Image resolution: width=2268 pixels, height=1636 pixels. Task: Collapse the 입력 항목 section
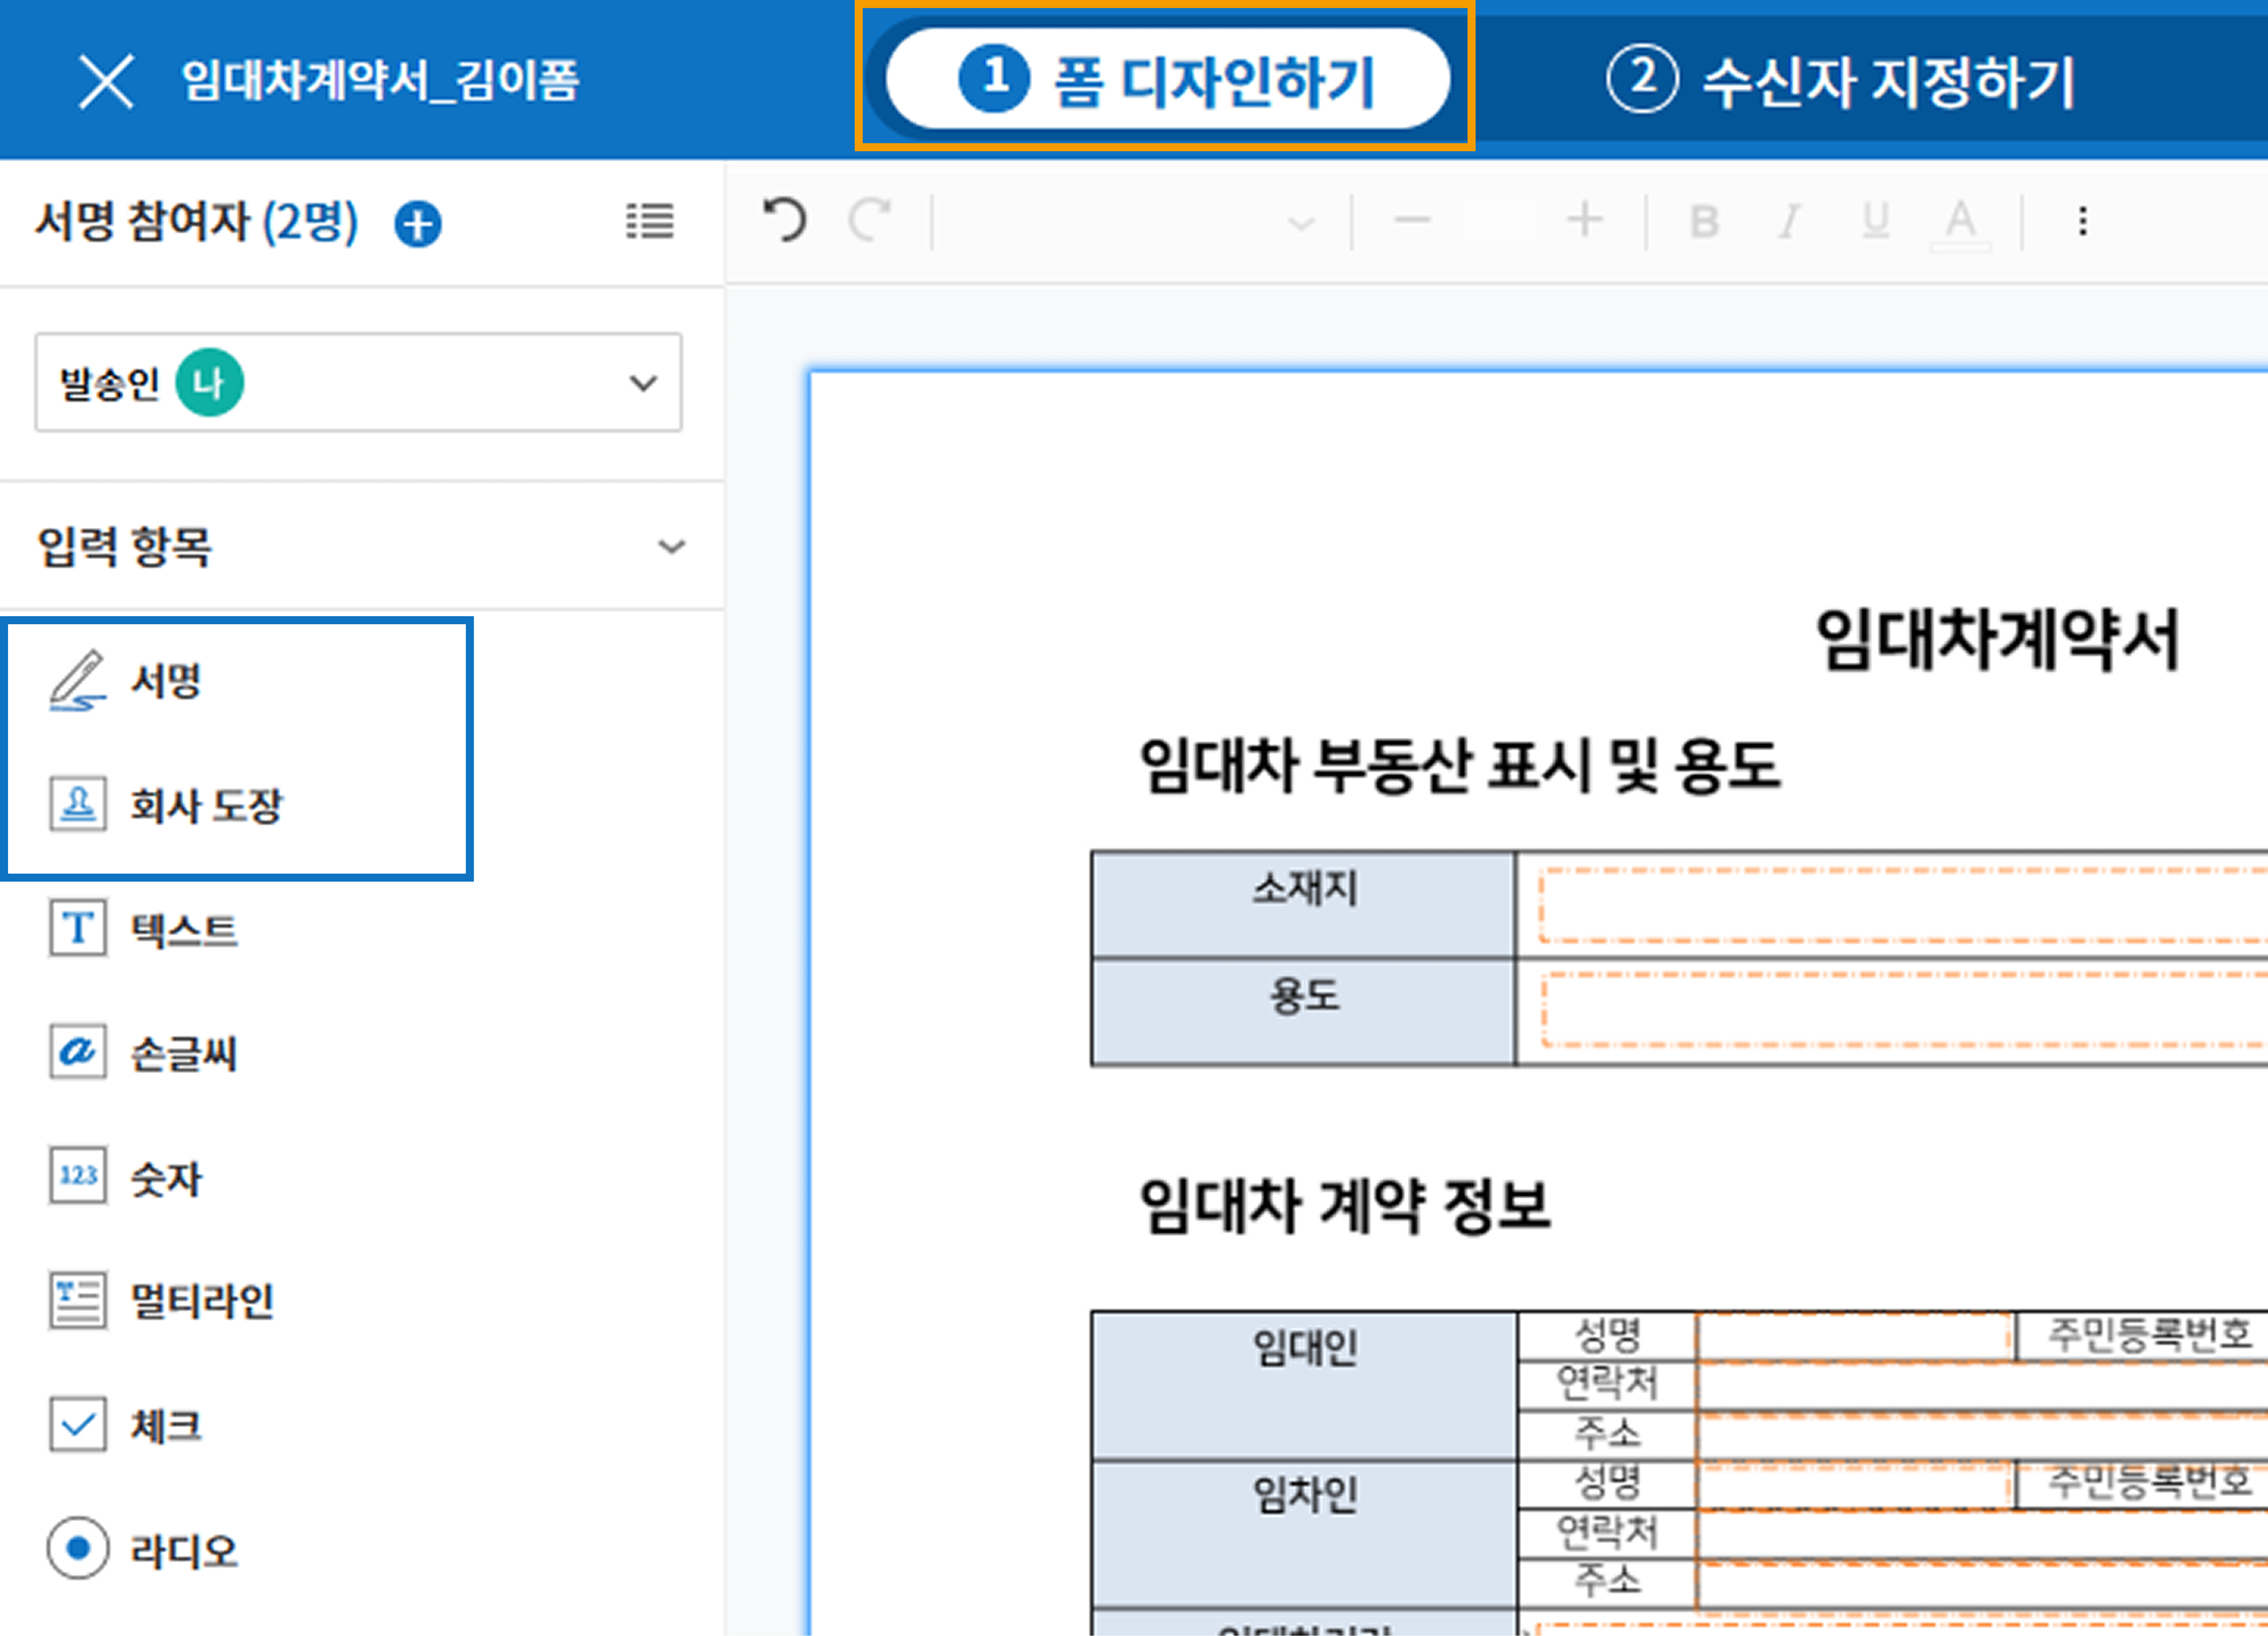pyautogui.click(x=671, y=547)
